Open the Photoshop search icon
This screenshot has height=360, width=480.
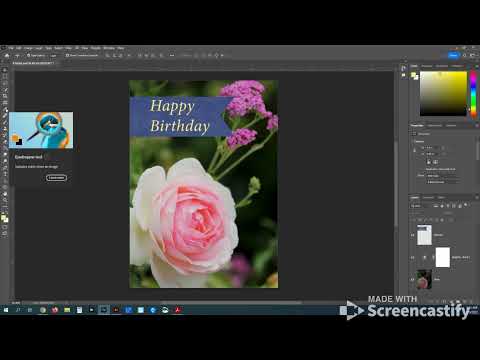pyautogui.click(x=464, y=55)
